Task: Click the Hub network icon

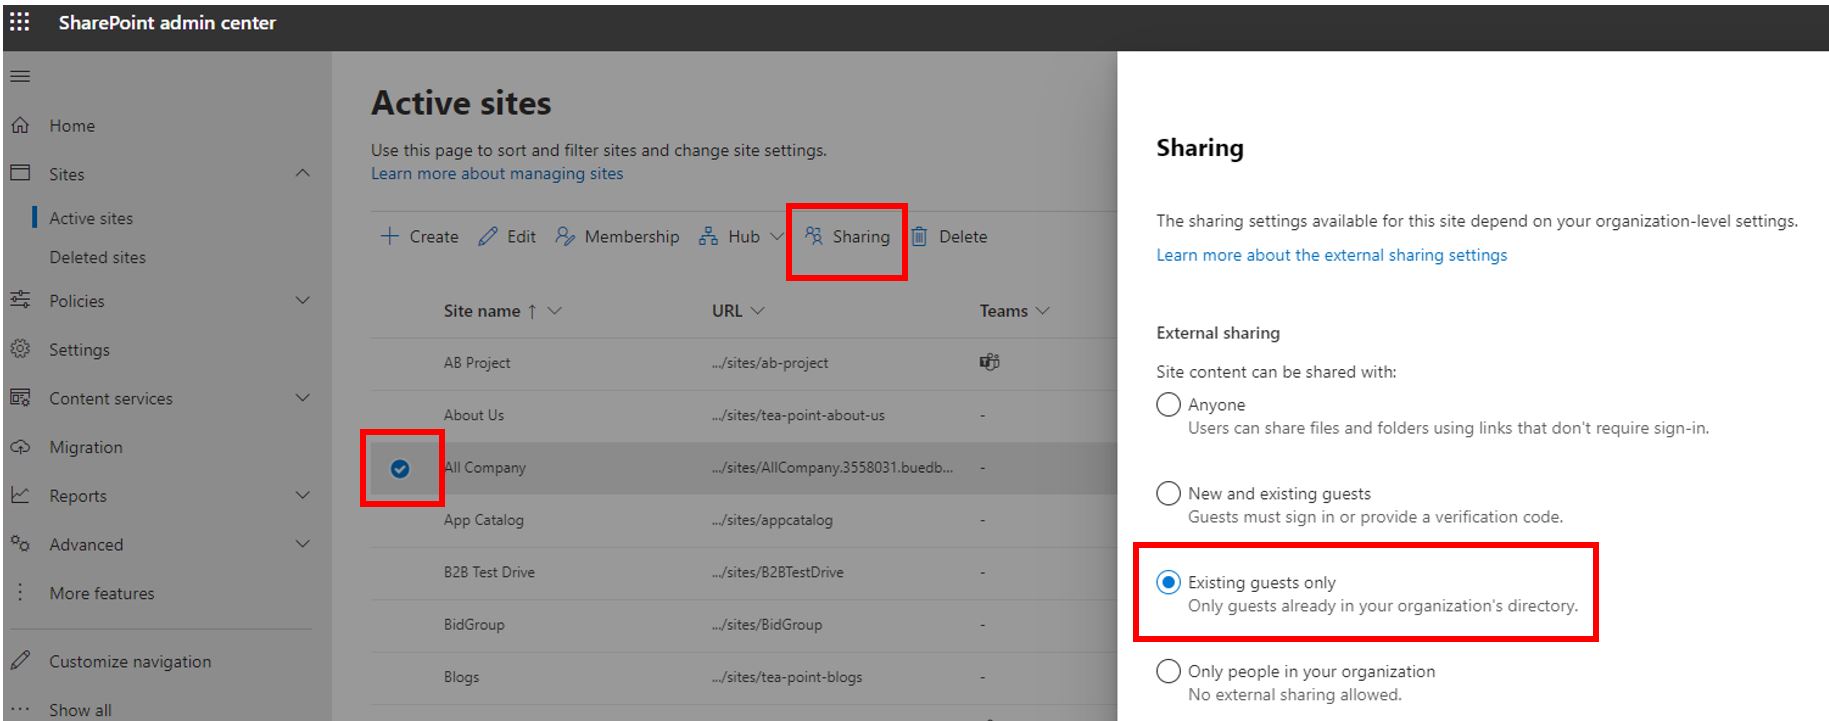Action: 708,236
